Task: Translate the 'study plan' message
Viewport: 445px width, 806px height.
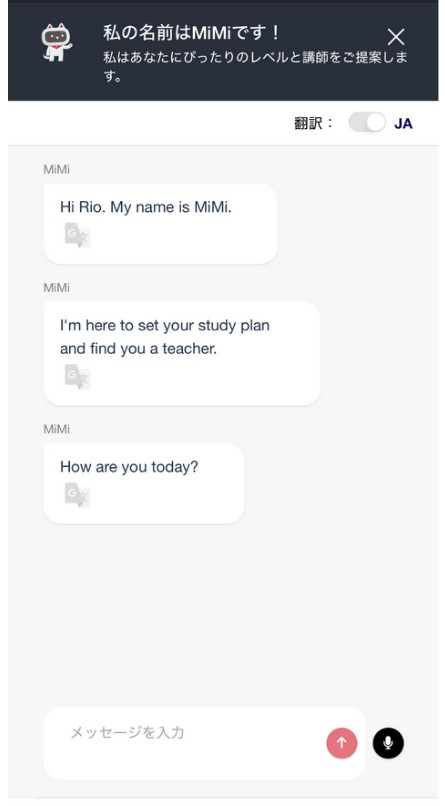Action: (x=78, y=377)
